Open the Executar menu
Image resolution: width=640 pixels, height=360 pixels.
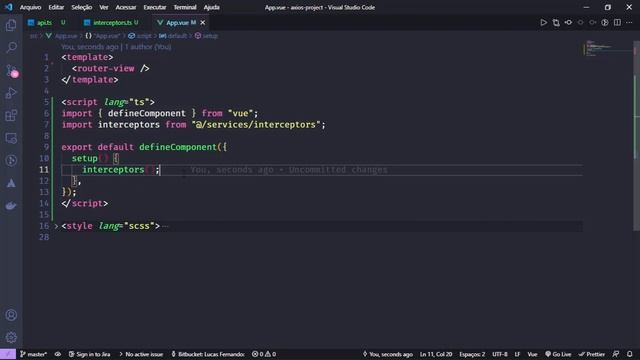pyautogui.click(x=155, y=7)
